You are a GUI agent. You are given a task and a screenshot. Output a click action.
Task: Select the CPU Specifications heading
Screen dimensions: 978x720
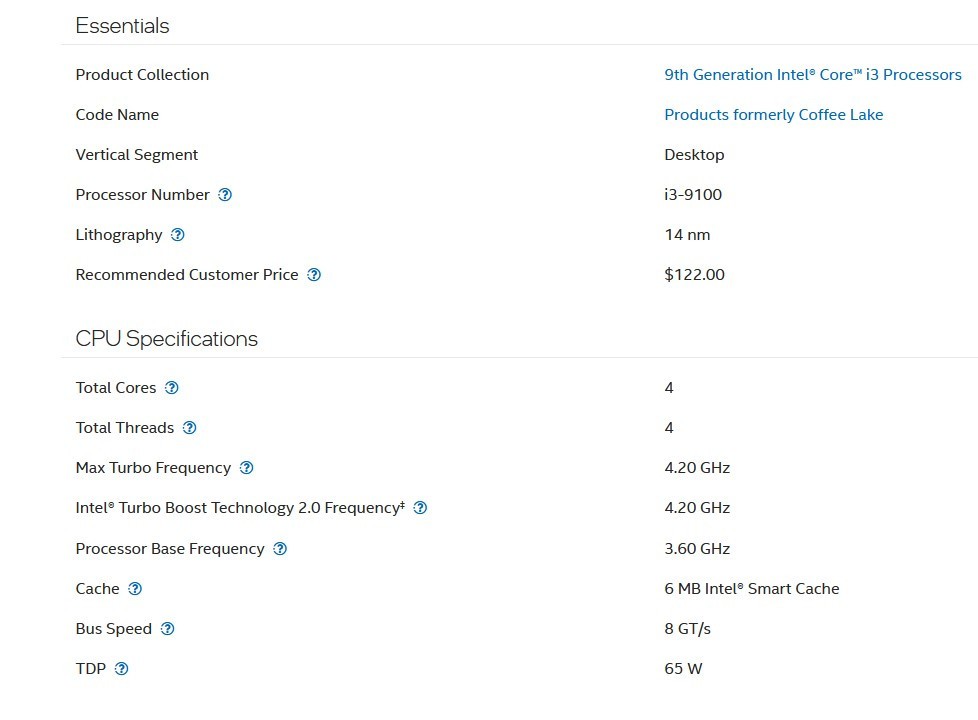pyautogui.click(x=167, y=339)
